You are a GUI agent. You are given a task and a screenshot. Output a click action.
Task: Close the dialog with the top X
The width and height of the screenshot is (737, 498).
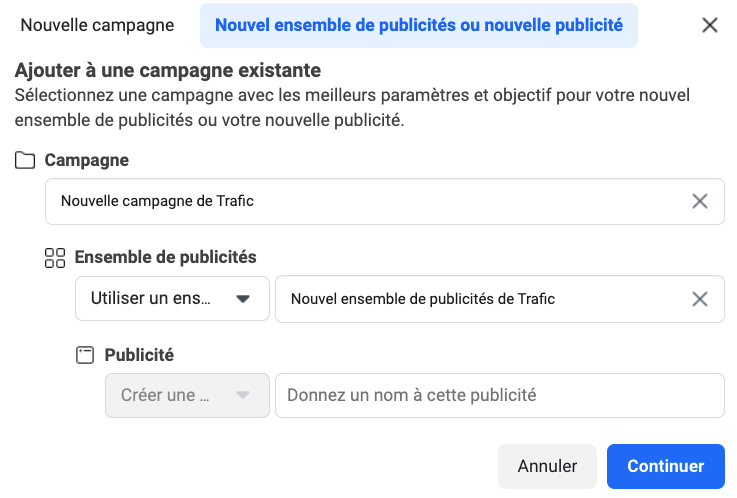click(x=710, y=25)
